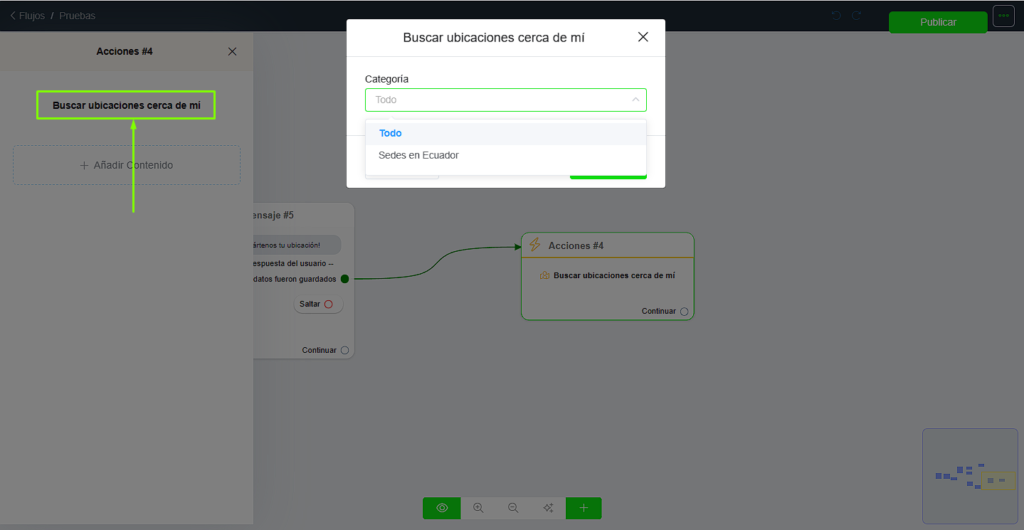Select Todo from the category list
This screenshot has width=1024, height=530.
390,133
